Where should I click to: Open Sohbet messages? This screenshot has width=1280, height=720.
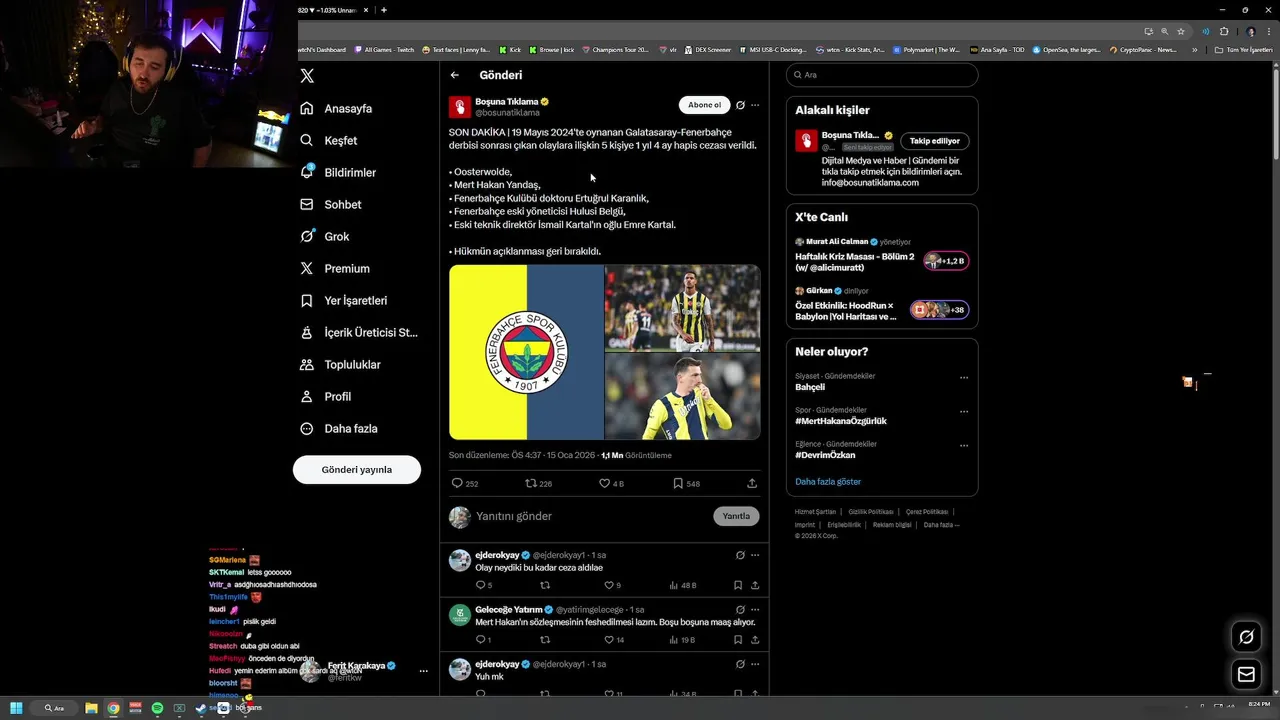[331, 204]
